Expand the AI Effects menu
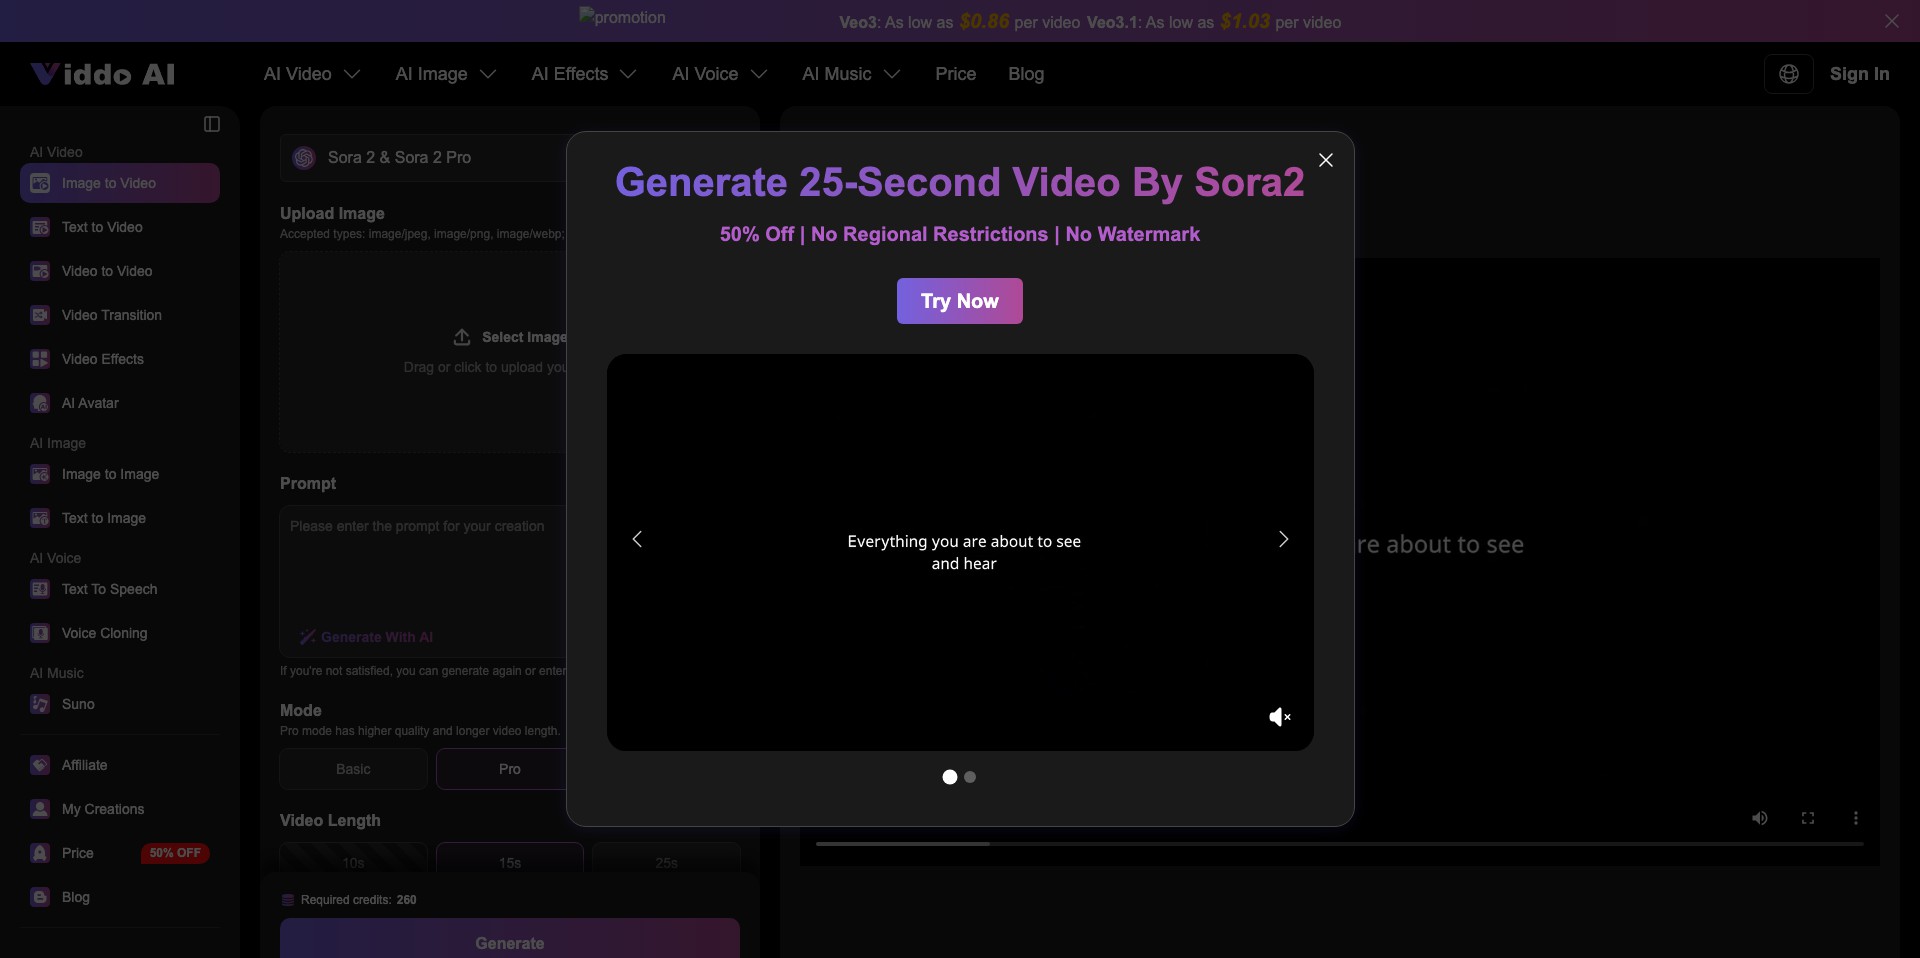This screenshot has height=958, width=1920. [x=584, y=74]
